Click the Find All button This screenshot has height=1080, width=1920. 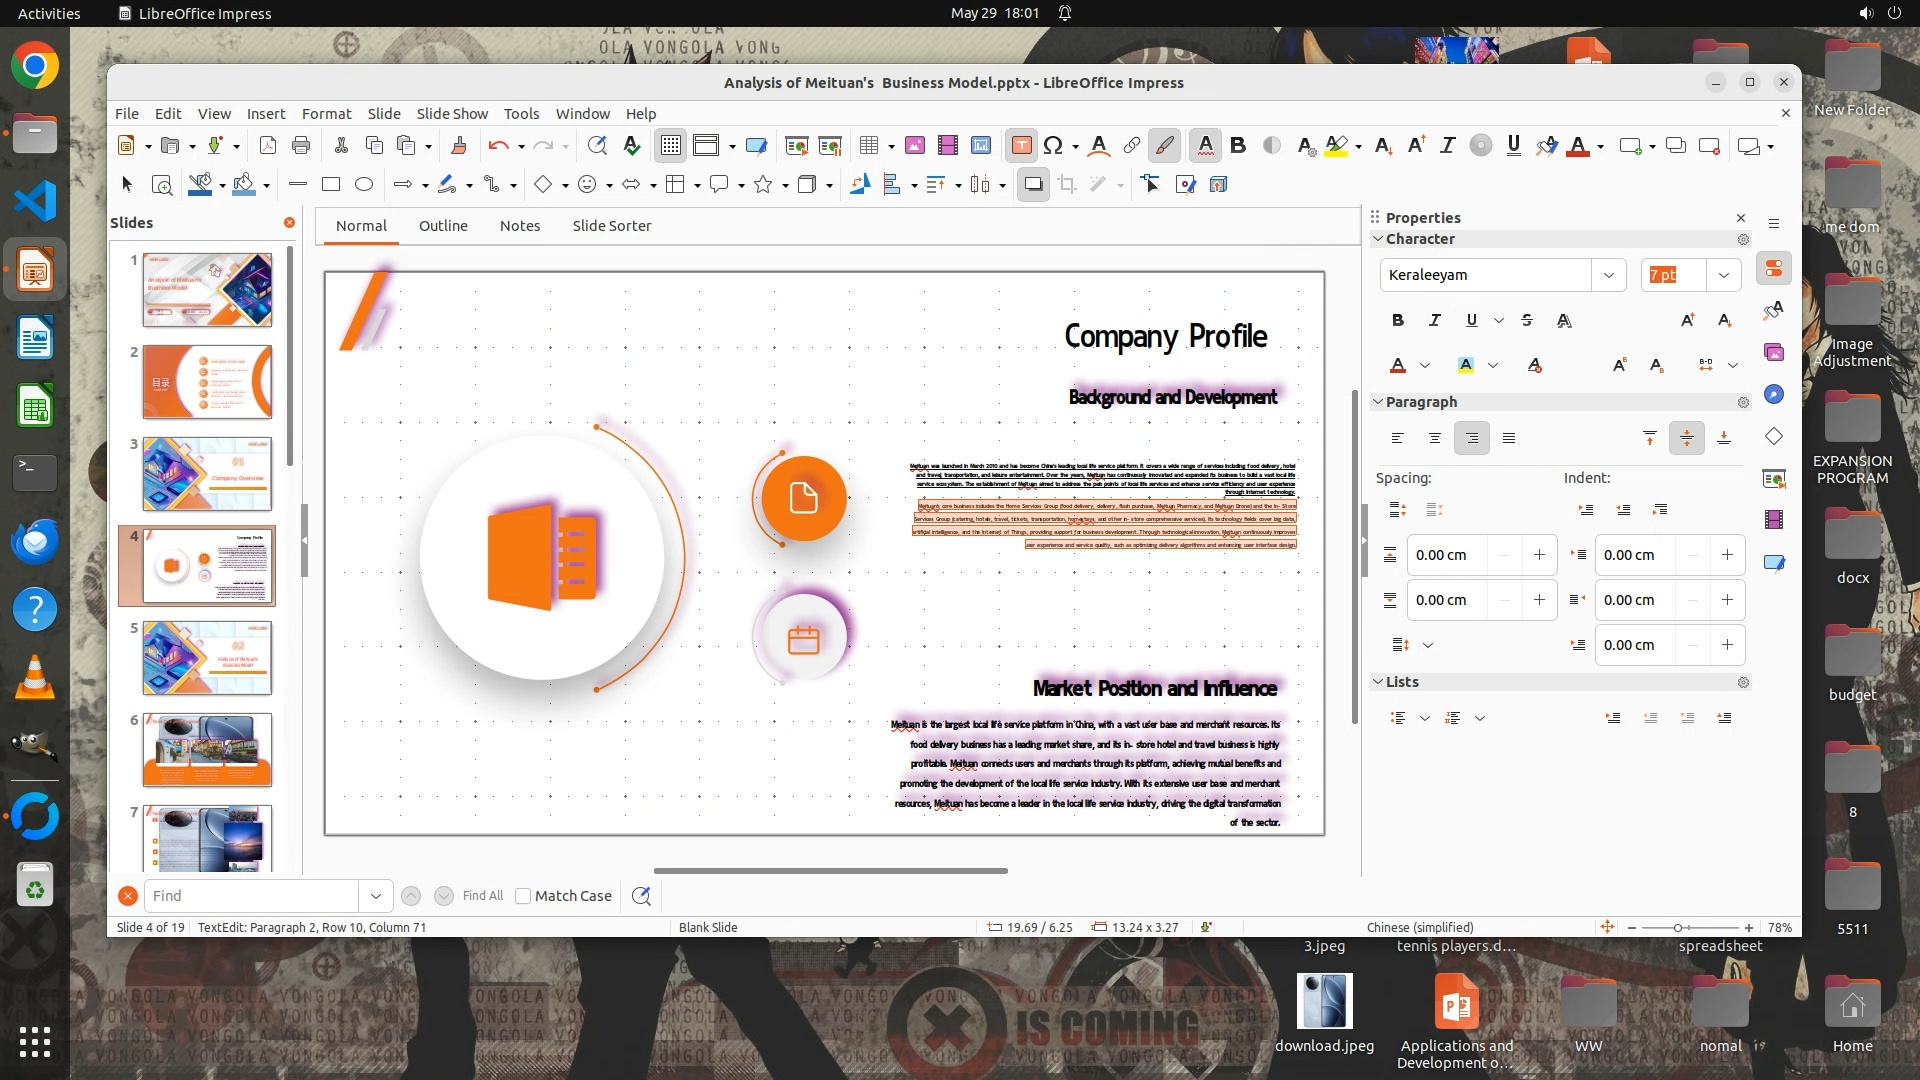point(483,896)
